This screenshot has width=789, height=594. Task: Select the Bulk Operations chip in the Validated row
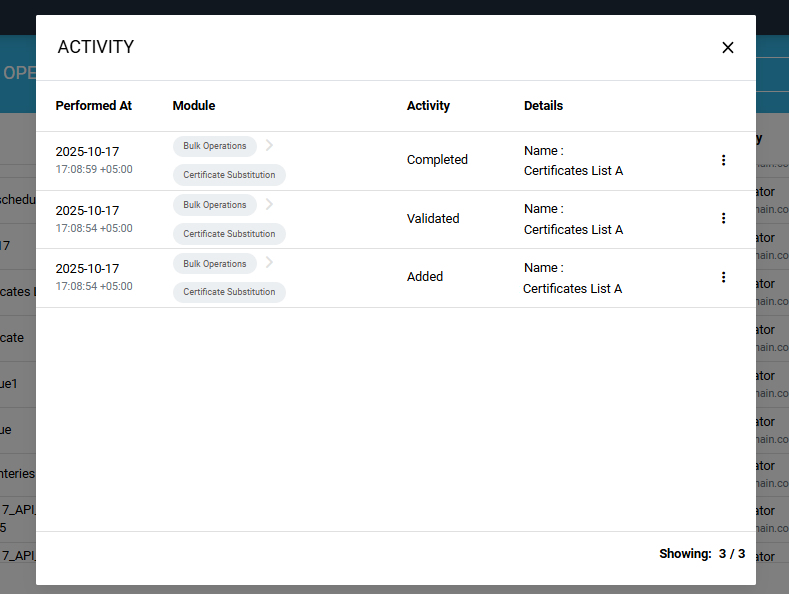coord(214,205)
